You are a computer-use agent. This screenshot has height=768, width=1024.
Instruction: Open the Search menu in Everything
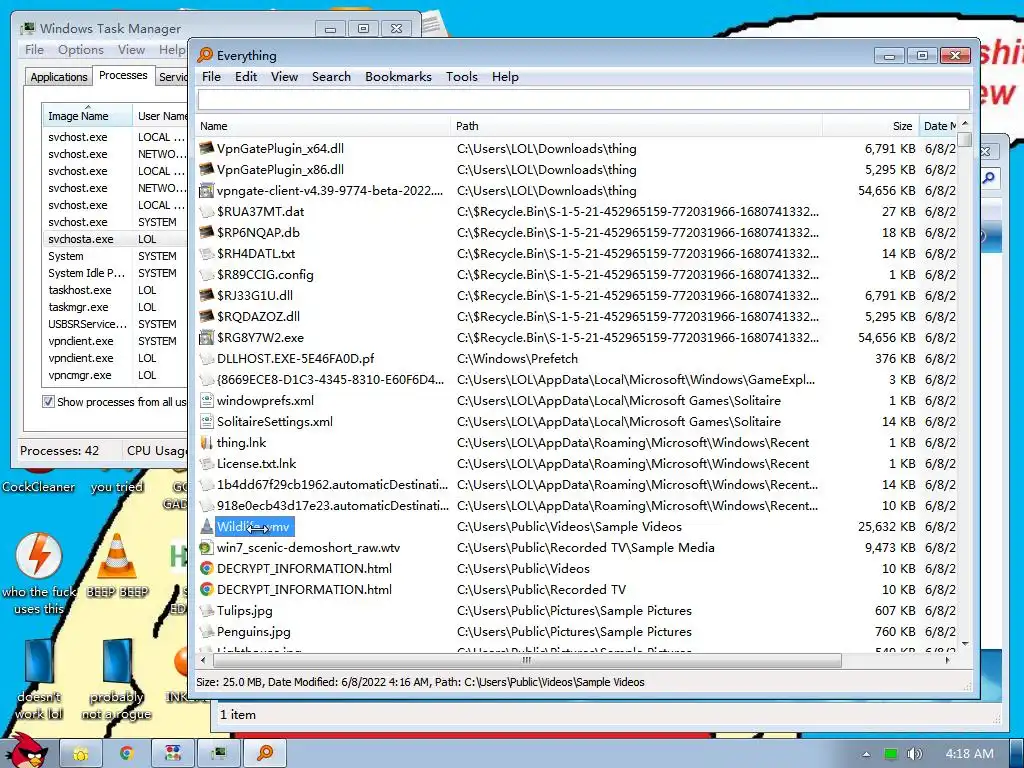[x=331, y=76]
